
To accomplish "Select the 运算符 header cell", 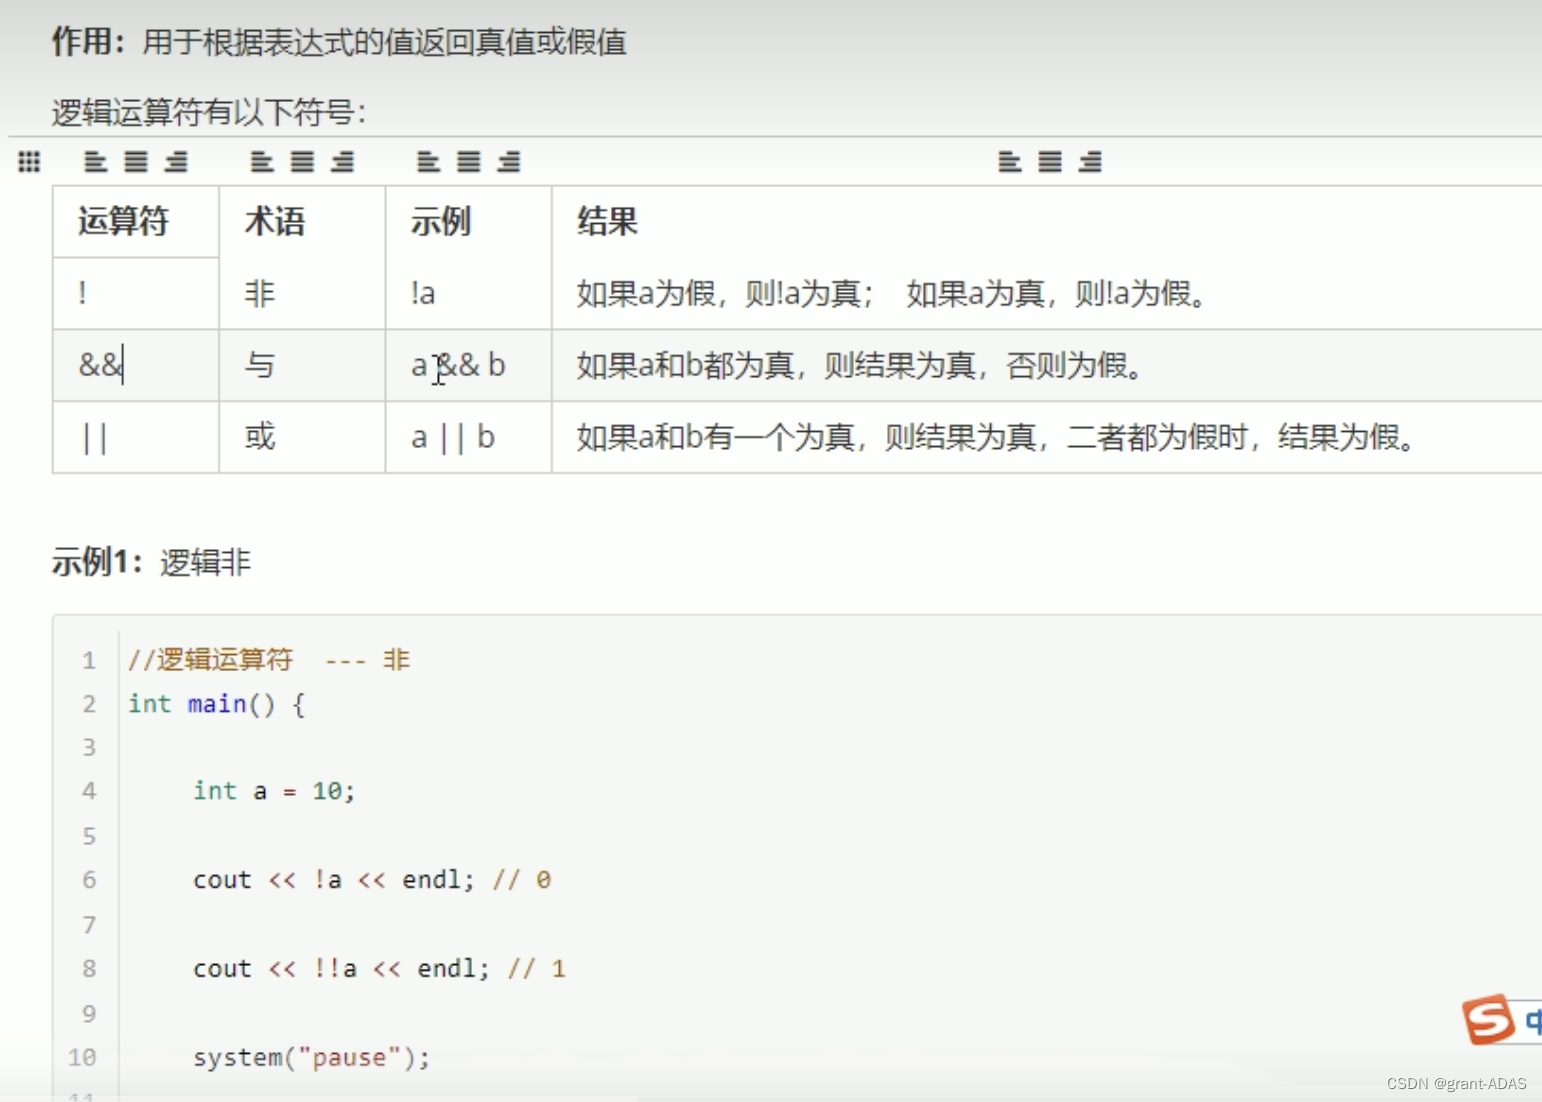I will 136,221.
